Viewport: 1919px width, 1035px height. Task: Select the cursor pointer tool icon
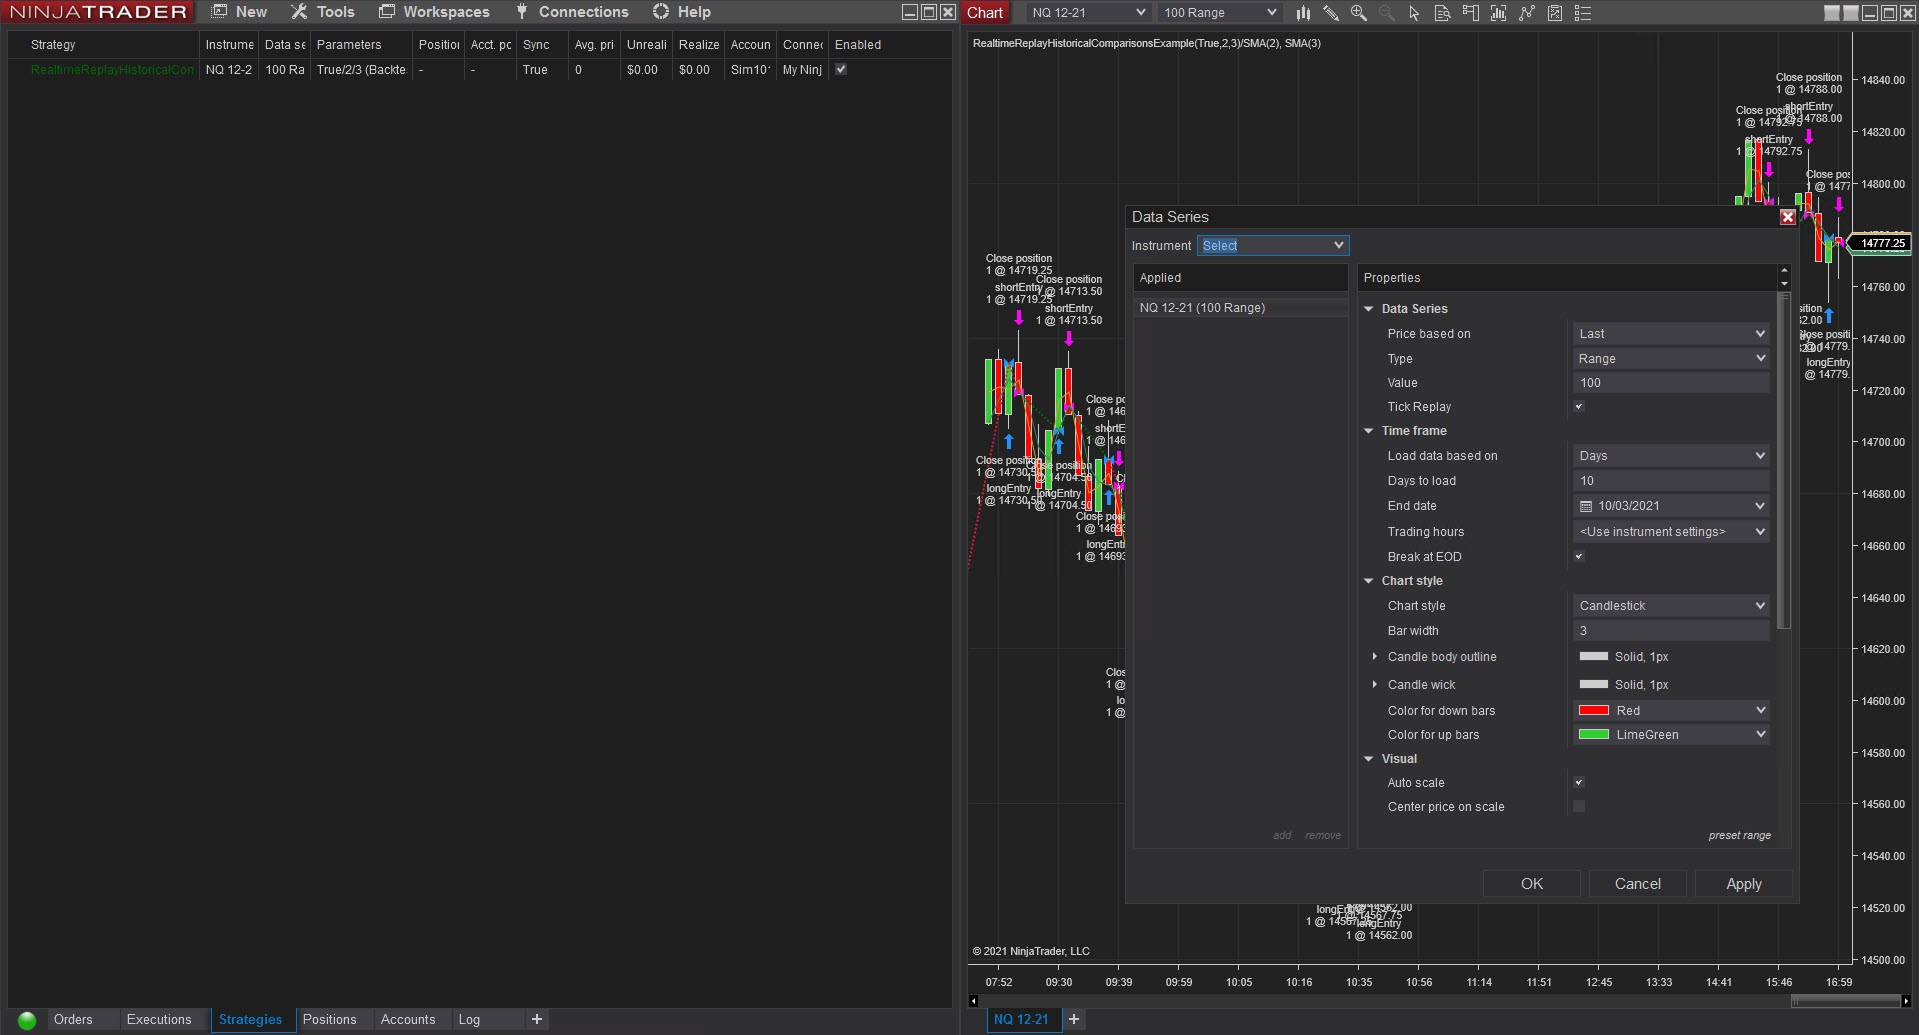[x=1414, y=13]
